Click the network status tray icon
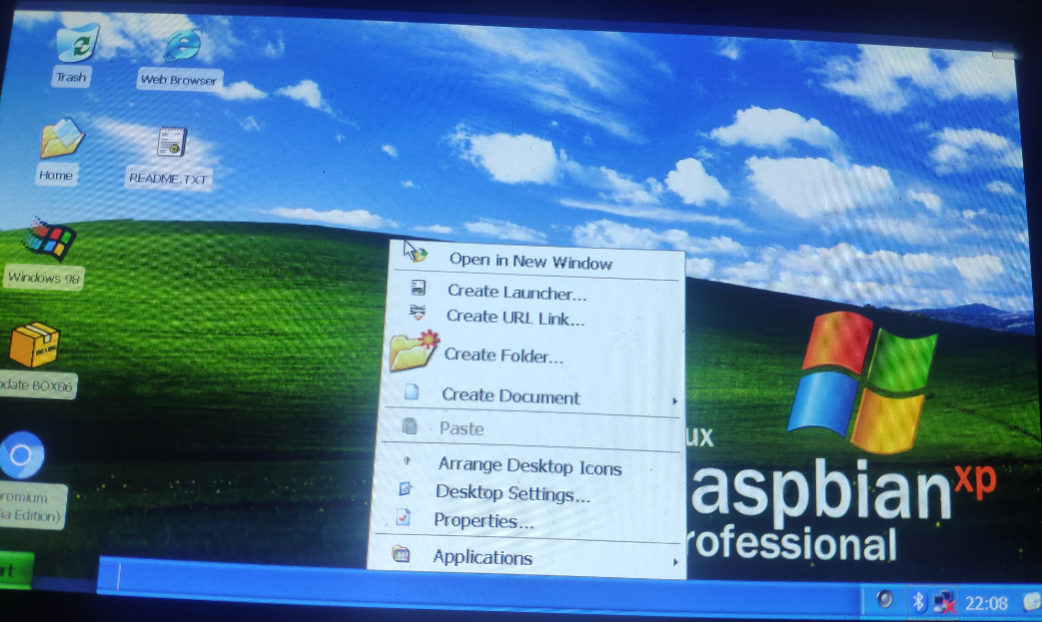Image resolution: width=1042 pixels, height=622 pixels. point(943,602)
